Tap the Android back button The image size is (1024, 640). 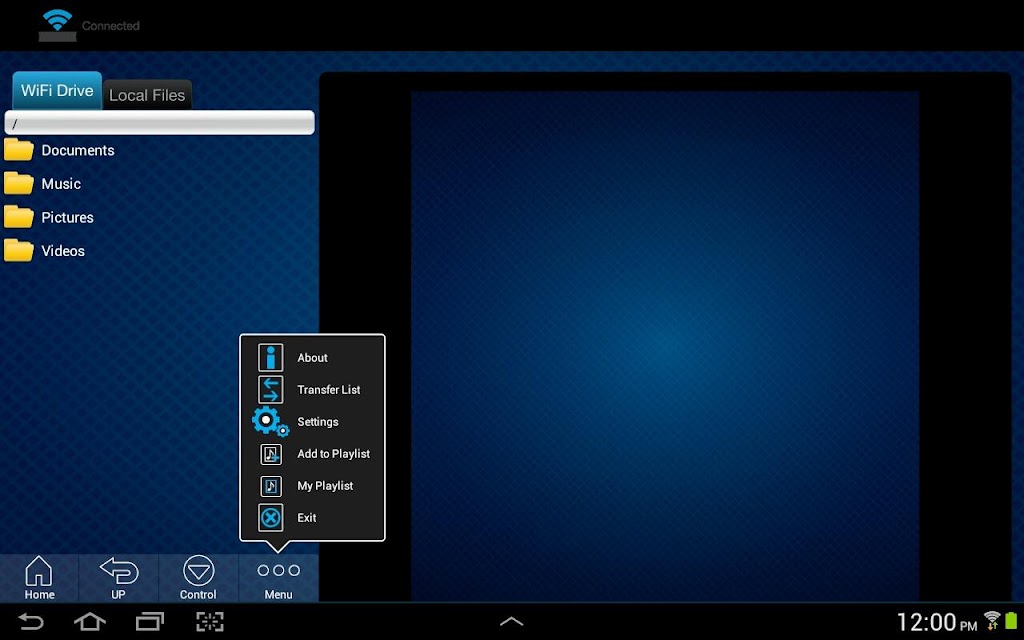coord(30,621)
